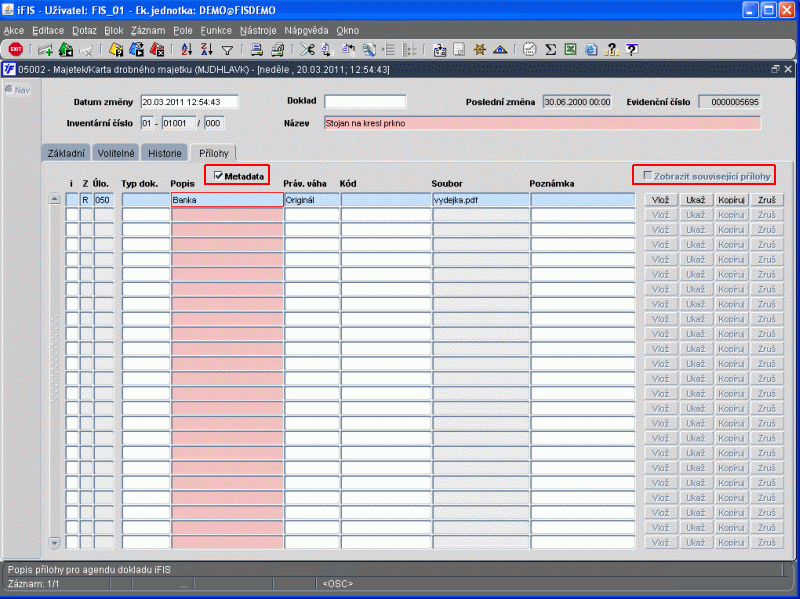This screenshot has width=800, height=599.
Task: Click the print toolbar icon
Action: tap(257, 49)
